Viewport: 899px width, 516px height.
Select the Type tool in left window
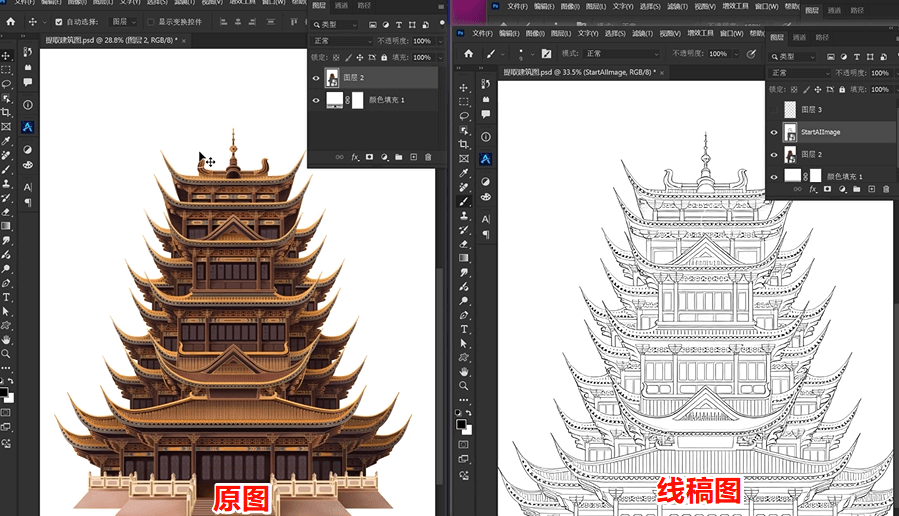coord(6,297)
